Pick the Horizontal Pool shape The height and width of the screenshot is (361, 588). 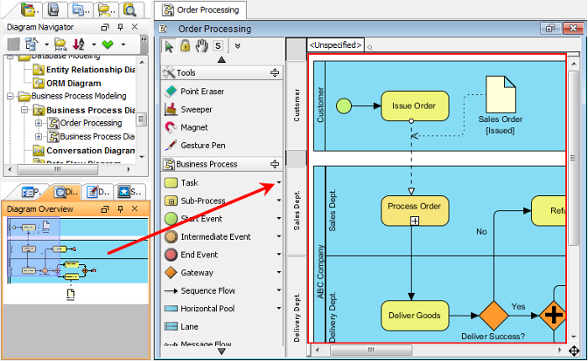[200, 309]
